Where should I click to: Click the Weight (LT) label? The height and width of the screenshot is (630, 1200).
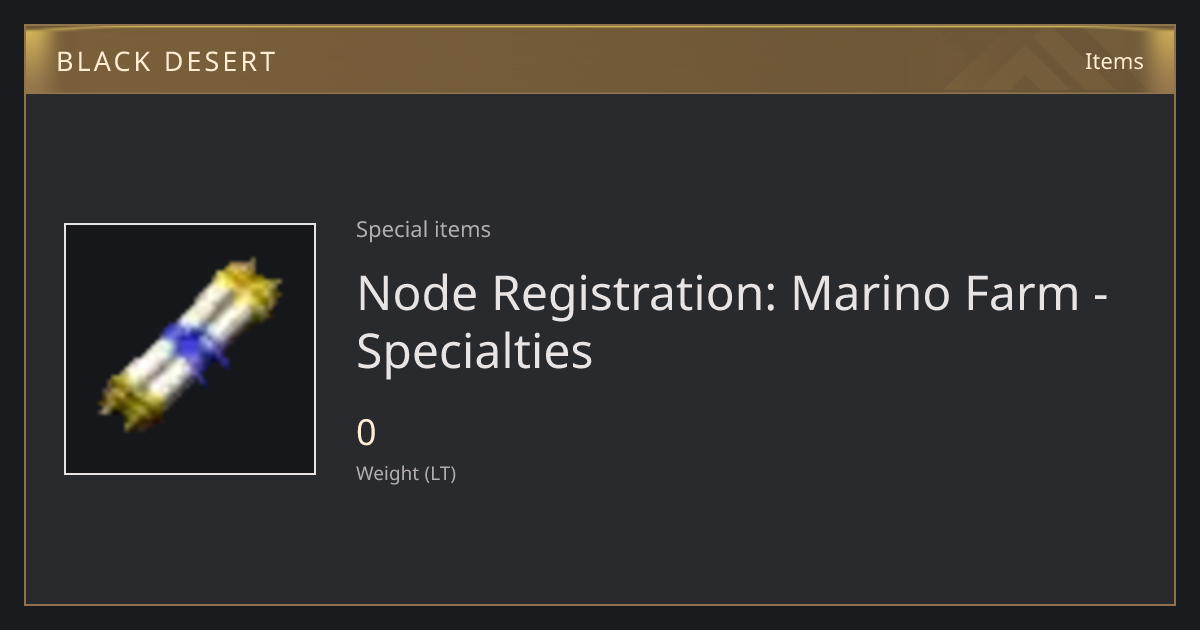coord(406,474)
